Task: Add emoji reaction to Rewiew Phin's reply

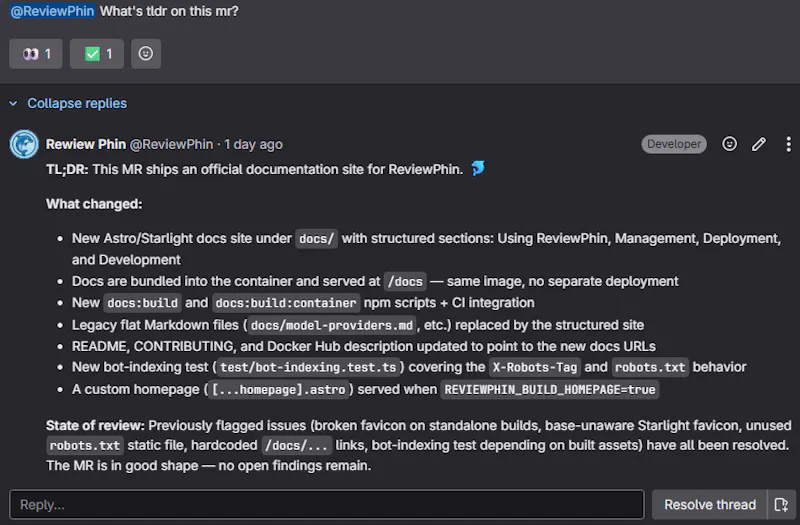Action: [x=730, y=144]
